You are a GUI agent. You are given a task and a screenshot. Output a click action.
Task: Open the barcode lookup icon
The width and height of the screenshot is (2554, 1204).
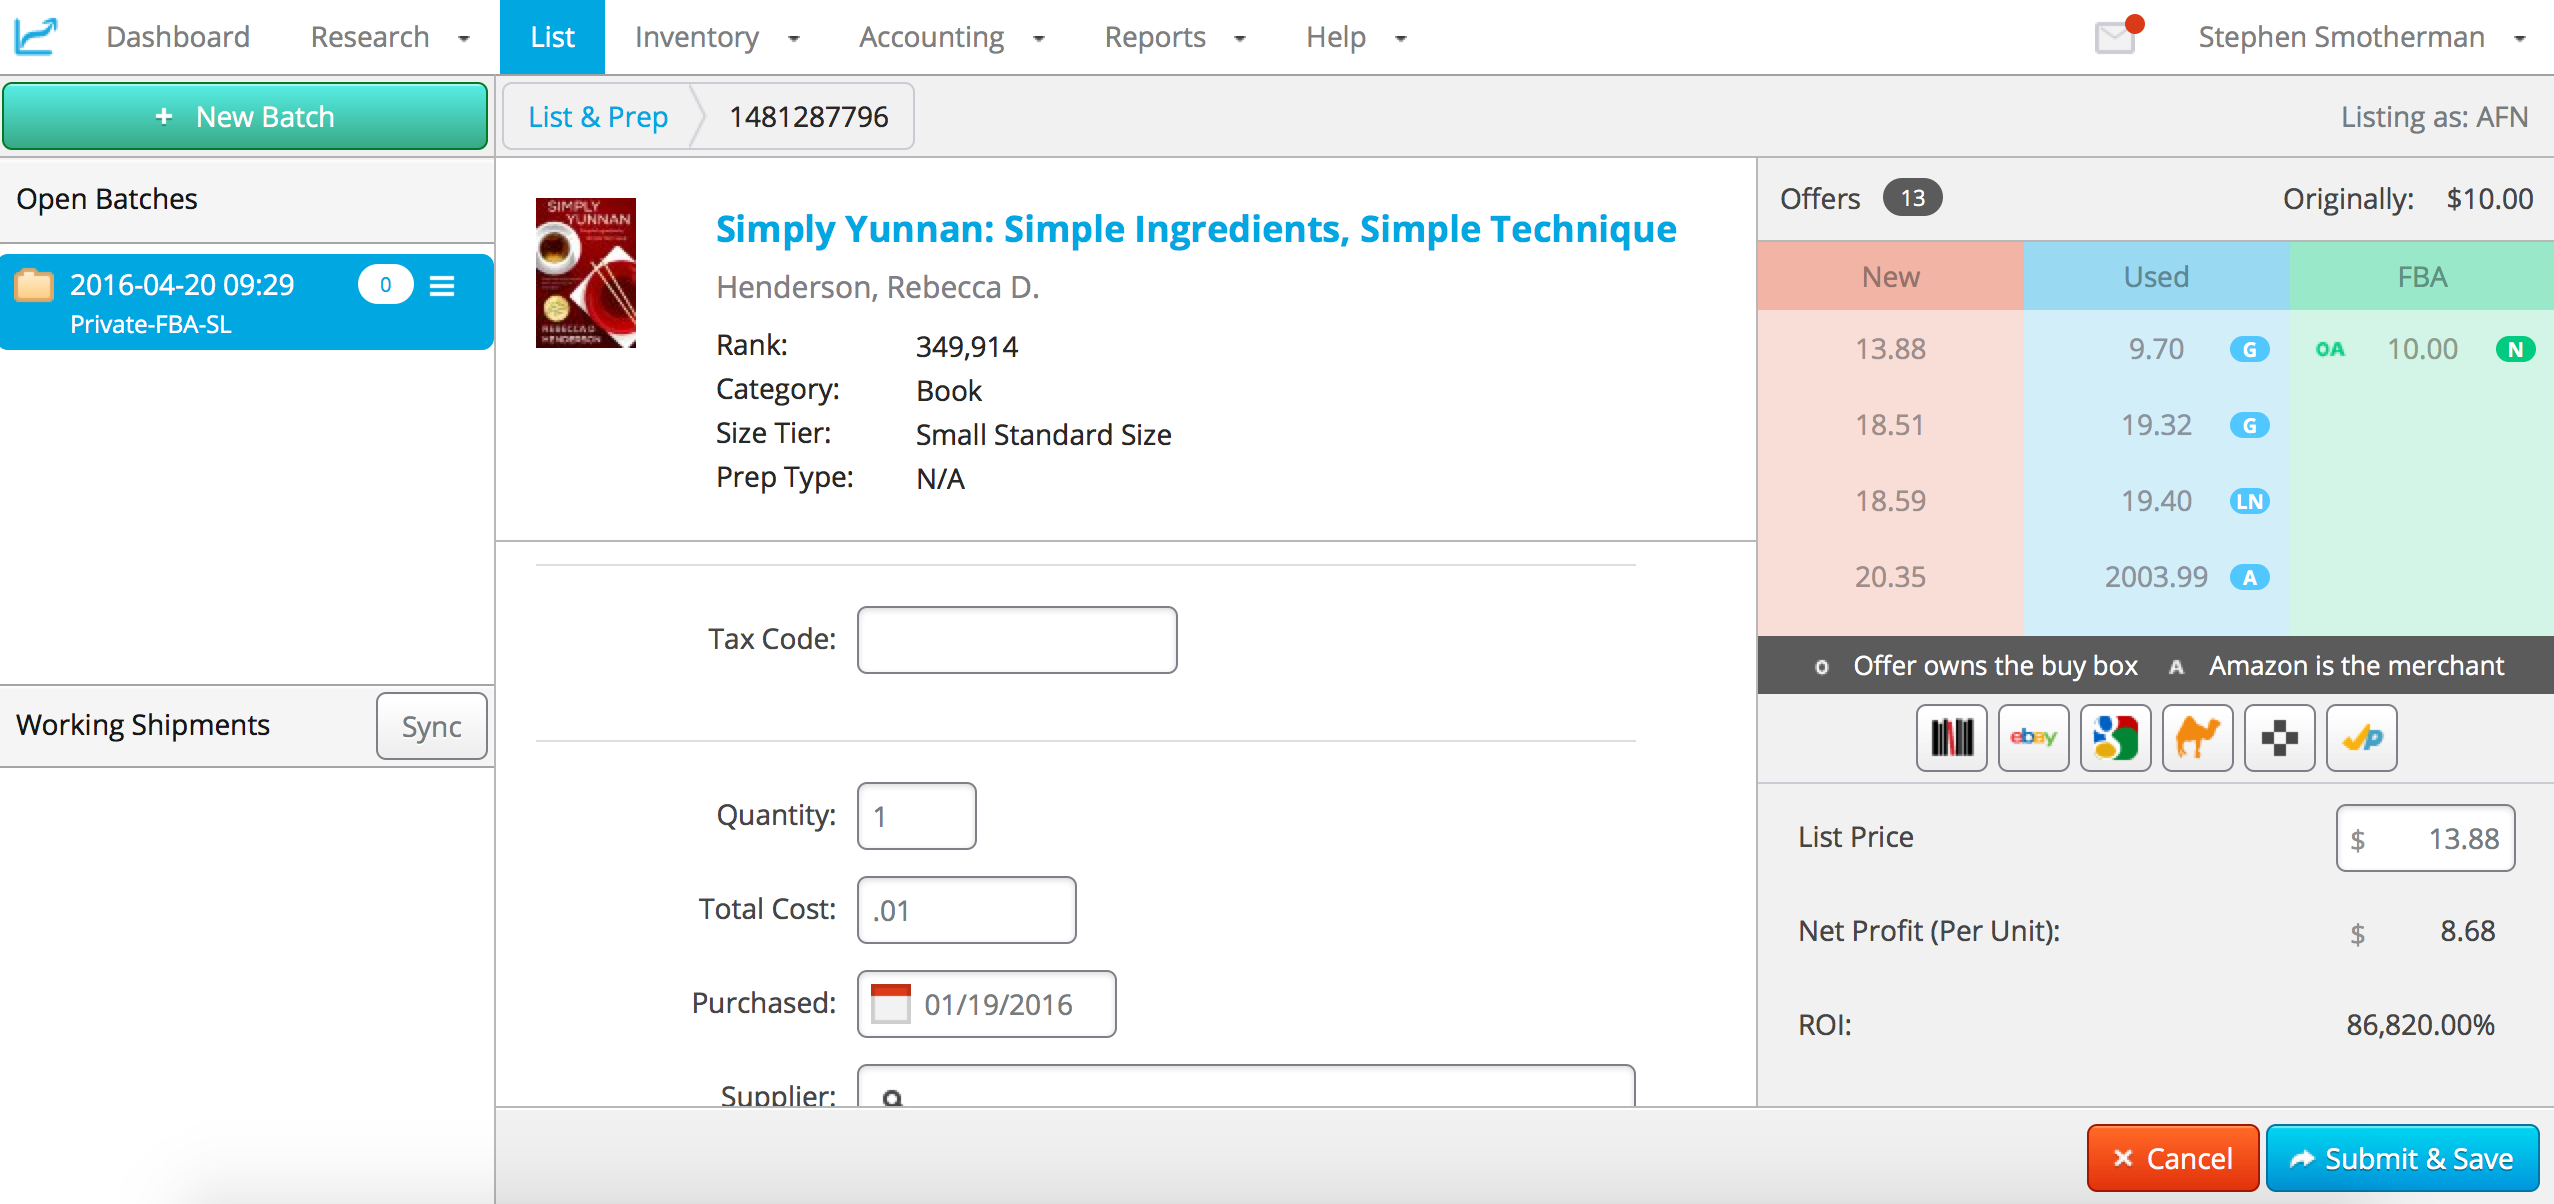[x=1951, y=738]
